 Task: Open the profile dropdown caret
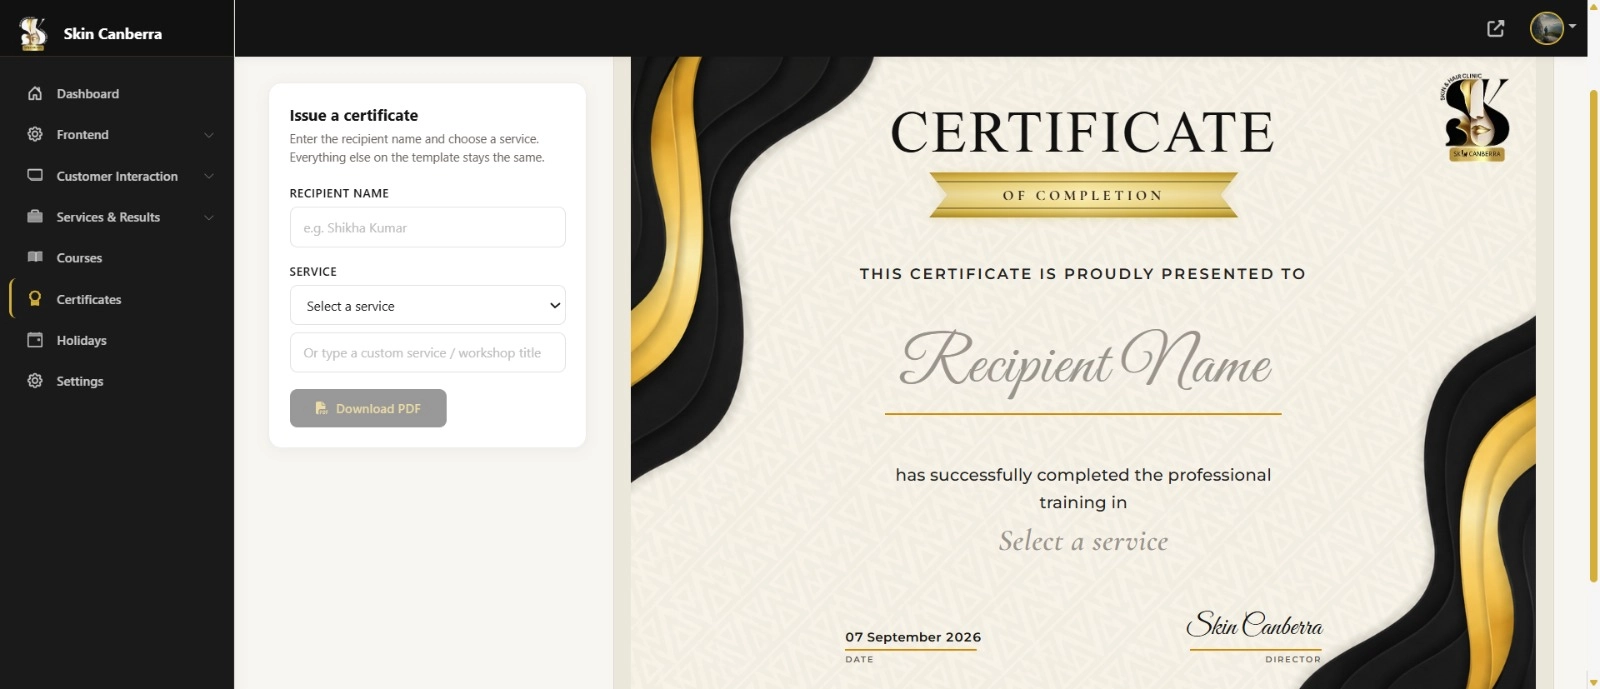coord(1573,26)
